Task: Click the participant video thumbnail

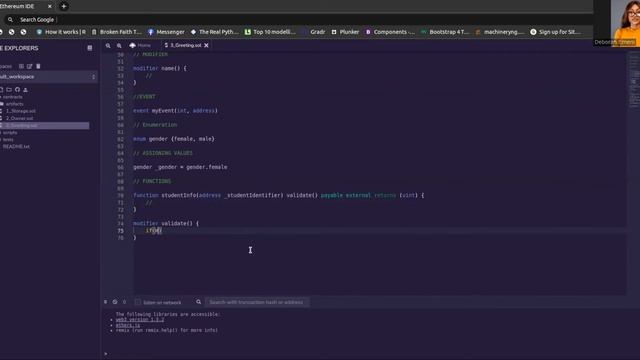Action: click(625, 23)
